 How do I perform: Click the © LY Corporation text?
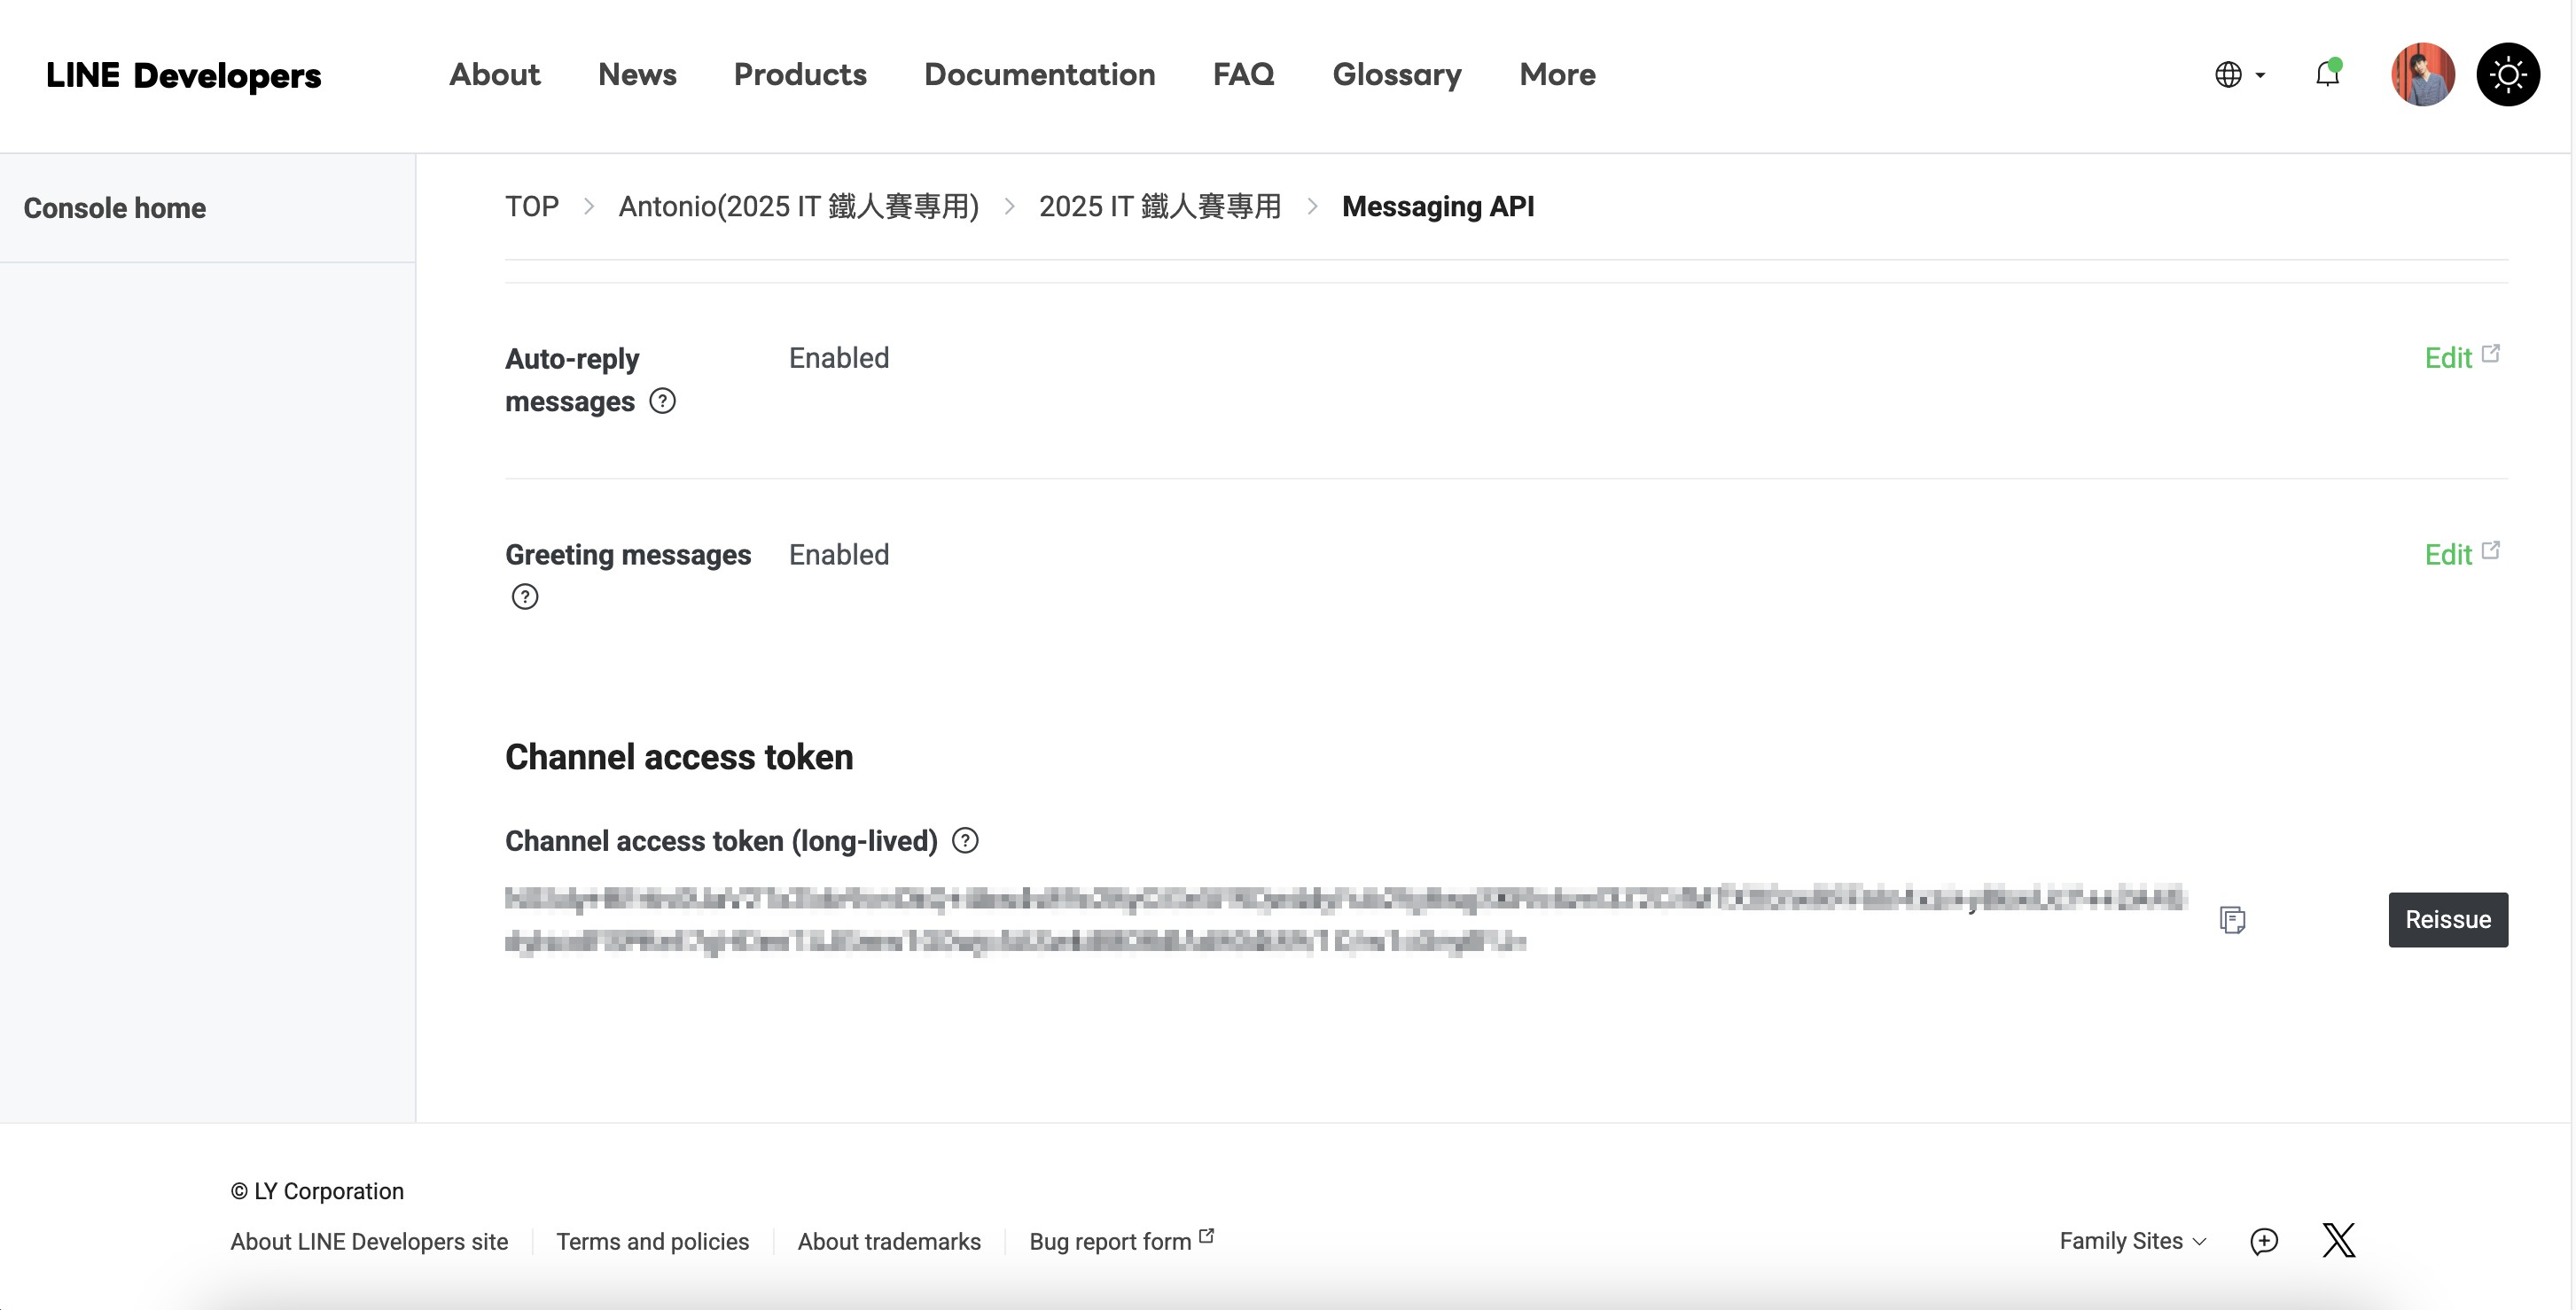pos(317,1191)
